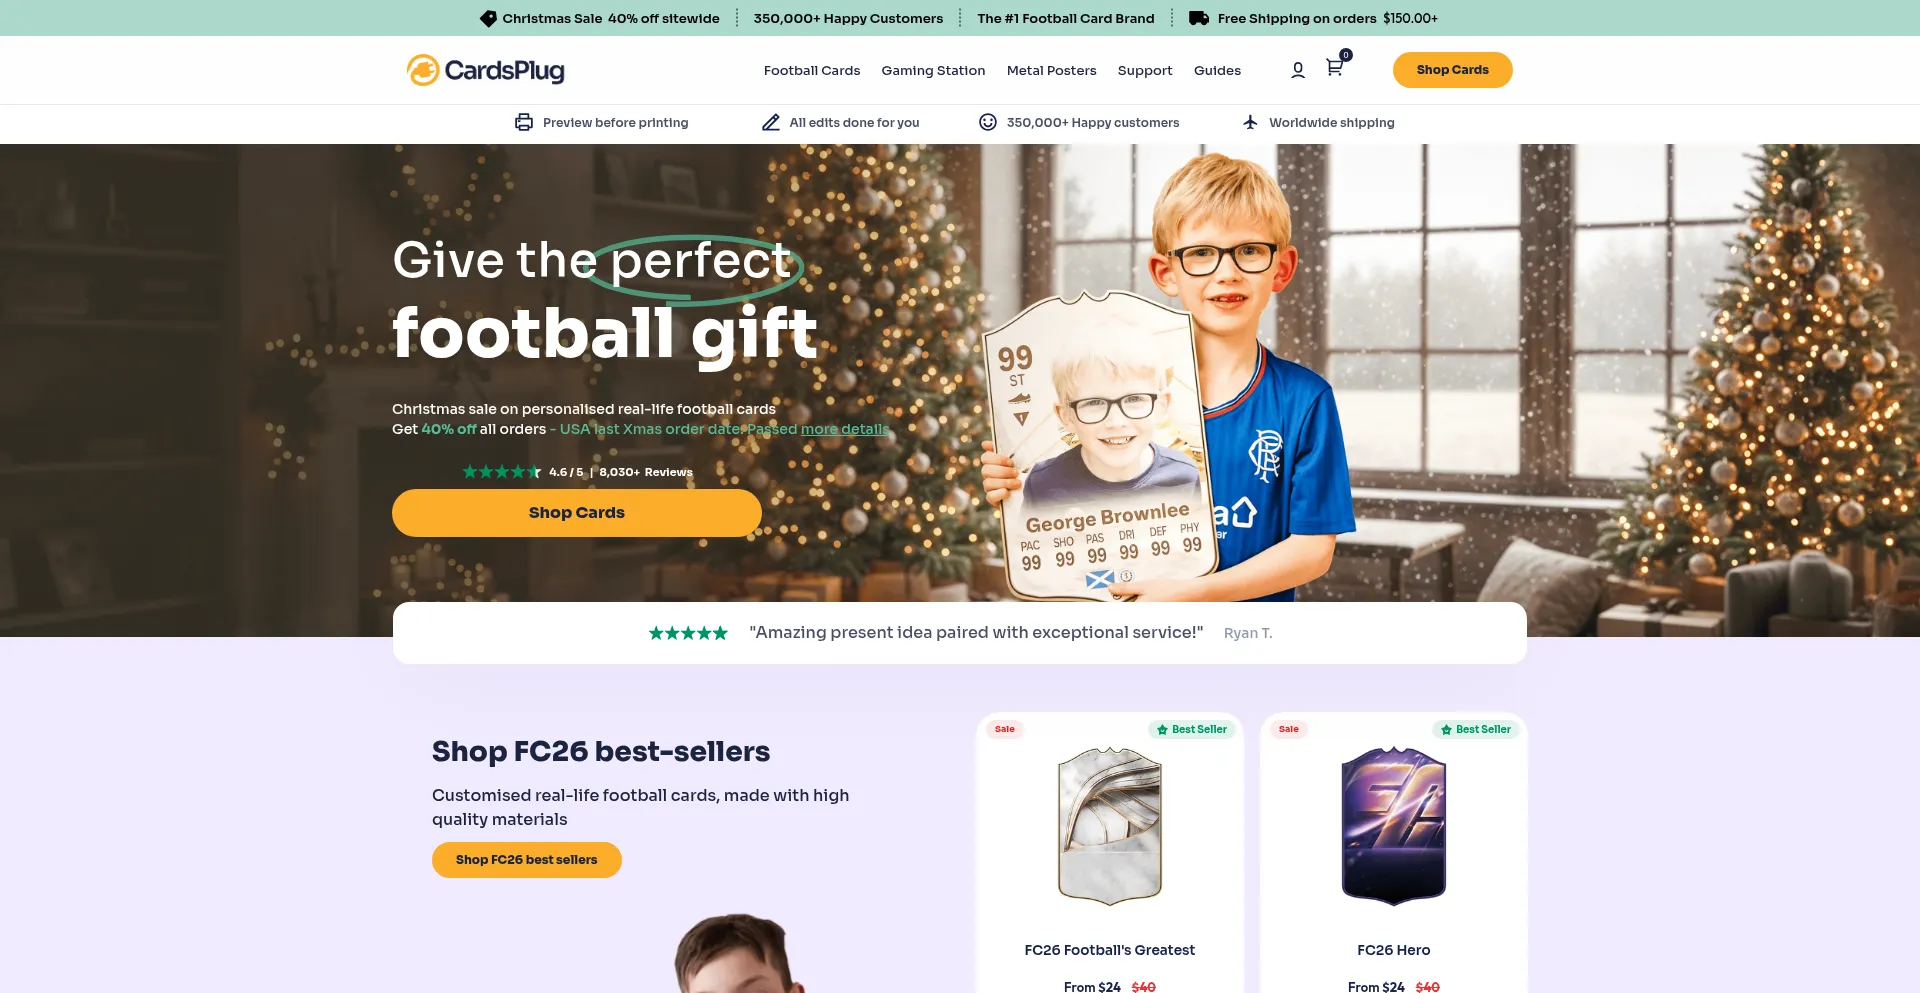
Task: Click the airplane icon for Worldwide shipping
Action: pyautogui.click(x=1250, y=122)
